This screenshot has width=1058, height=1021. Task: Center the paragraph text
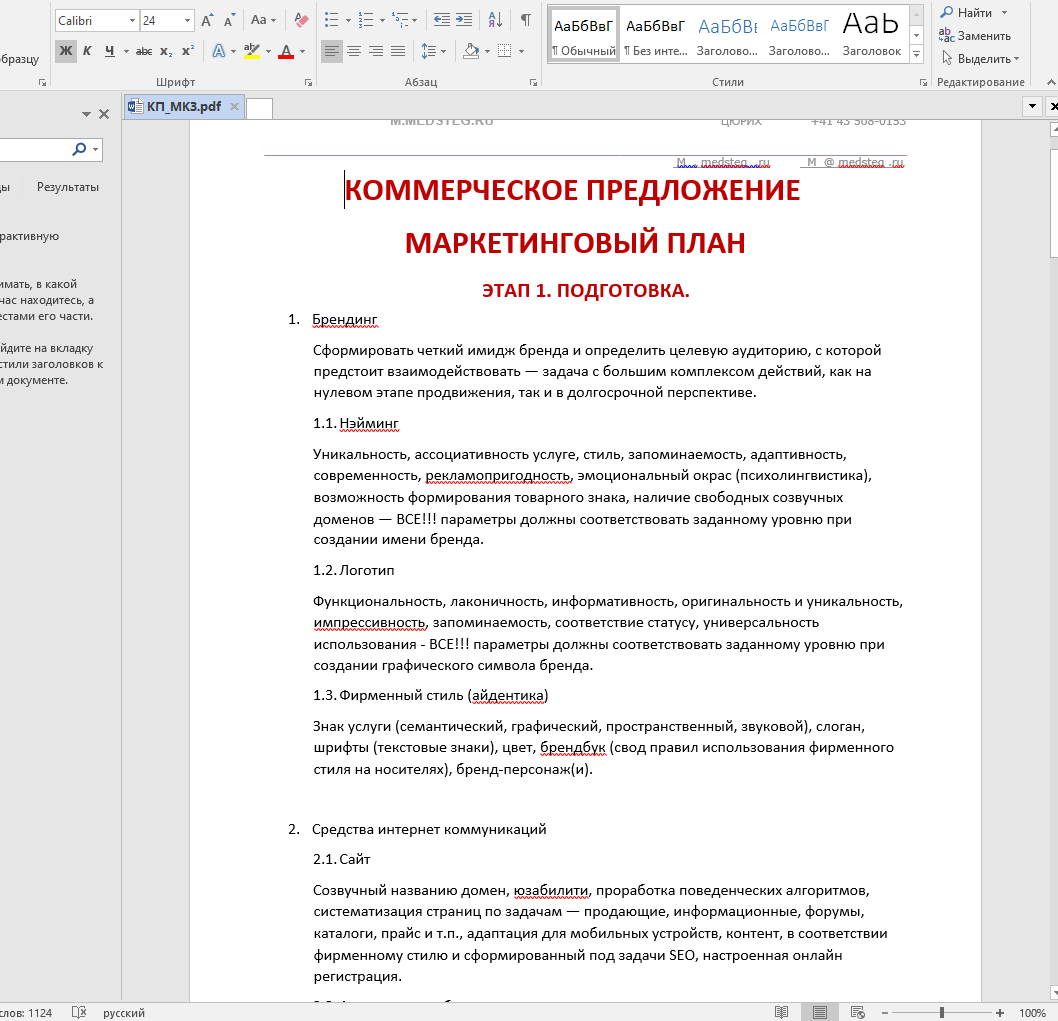(x=354, y=51)
